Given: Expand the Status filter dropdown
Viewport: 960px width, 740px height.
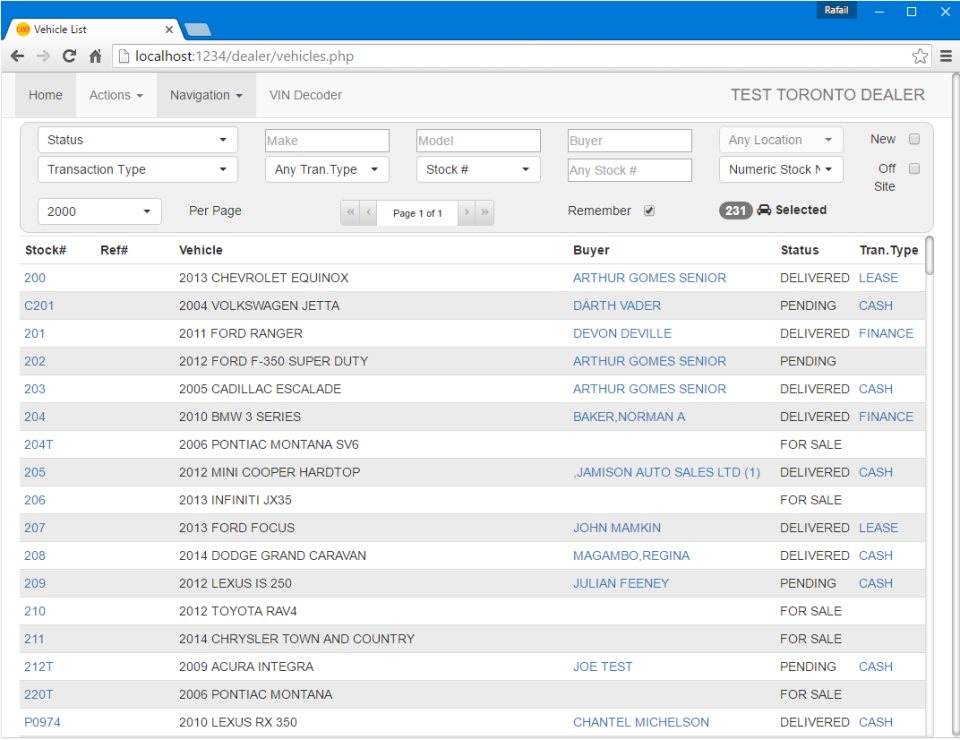Looking at the screenshot, I should tap(137, 140).
